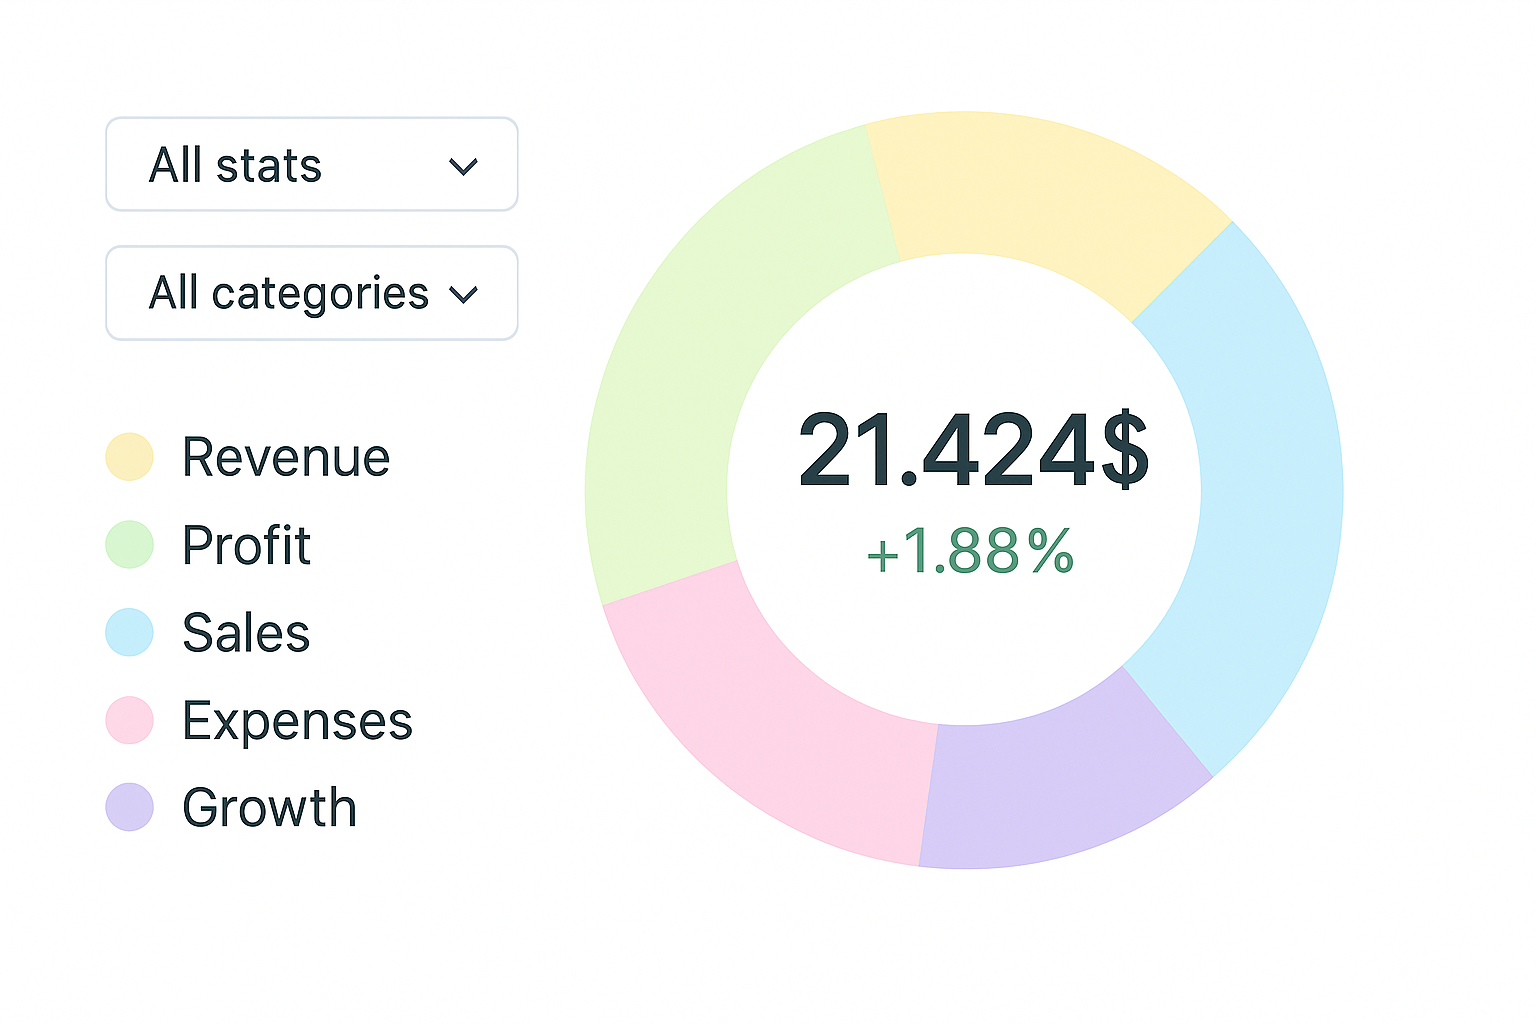Click the Sales legend text
Viewport: 1536px width, 1024px height.
[246, 633]
